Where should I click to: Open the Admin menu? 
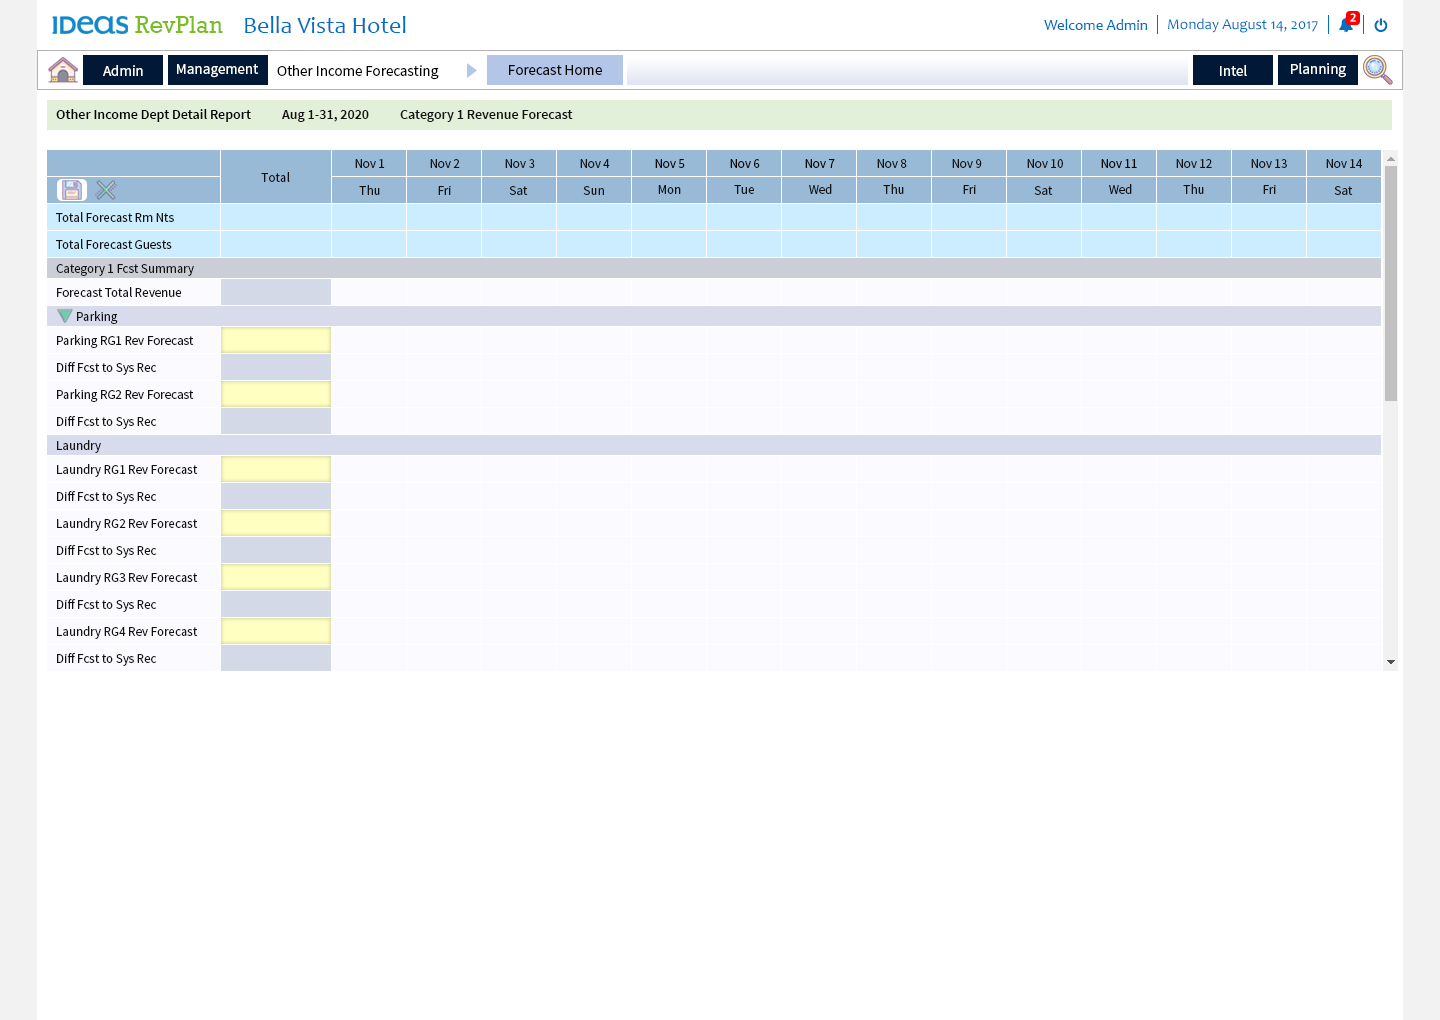pos(123,71)
